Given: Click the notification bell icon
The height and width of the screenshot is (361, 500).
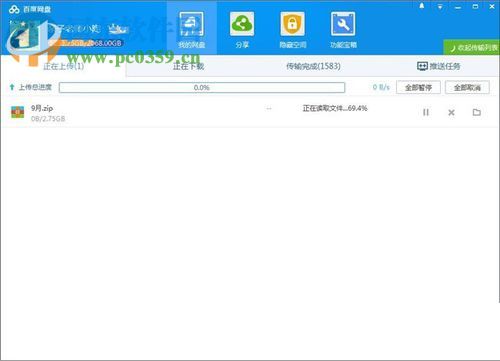Looking at the screenshot, I should [x=422, y=6].
